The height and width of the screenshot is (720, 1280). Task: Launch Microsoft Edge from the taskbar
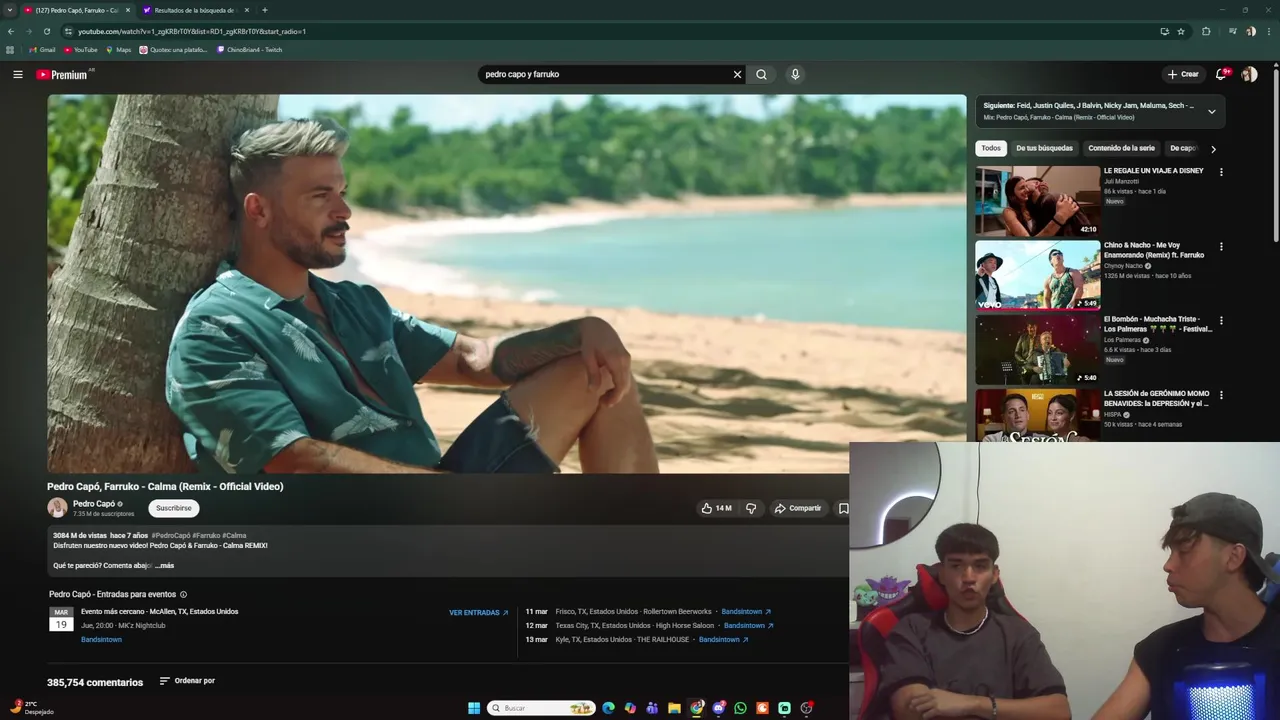pyautogui.click(x=608, y=708)
